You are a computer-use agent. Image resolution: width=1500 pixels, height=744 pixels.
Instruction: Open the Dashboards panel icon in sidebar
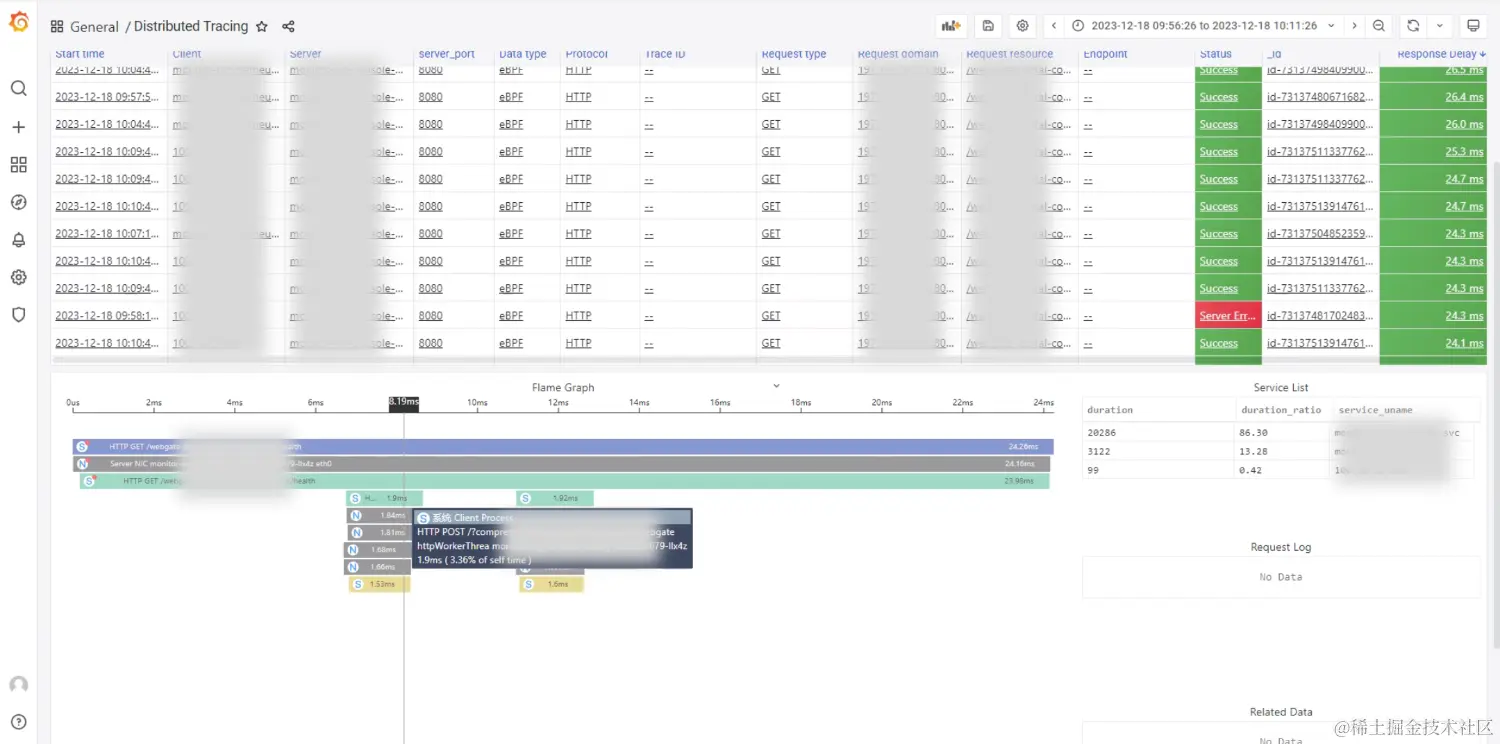pos(18,164)
